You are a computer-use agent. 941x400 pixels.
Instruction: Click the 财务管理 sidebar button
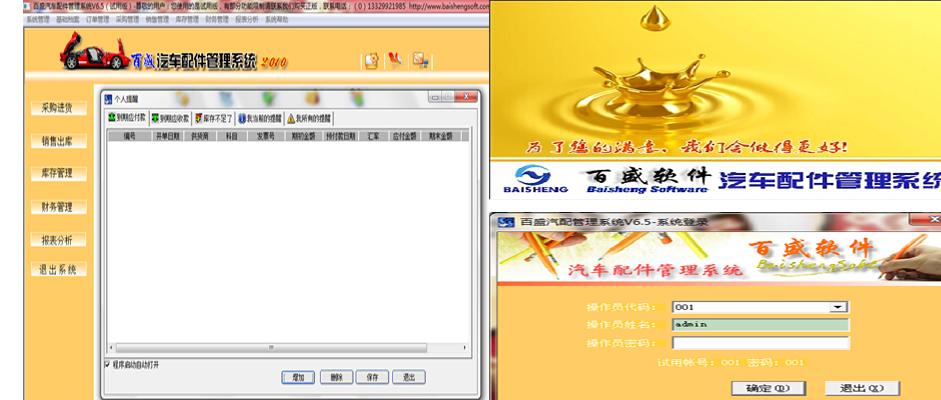(58, 207)
